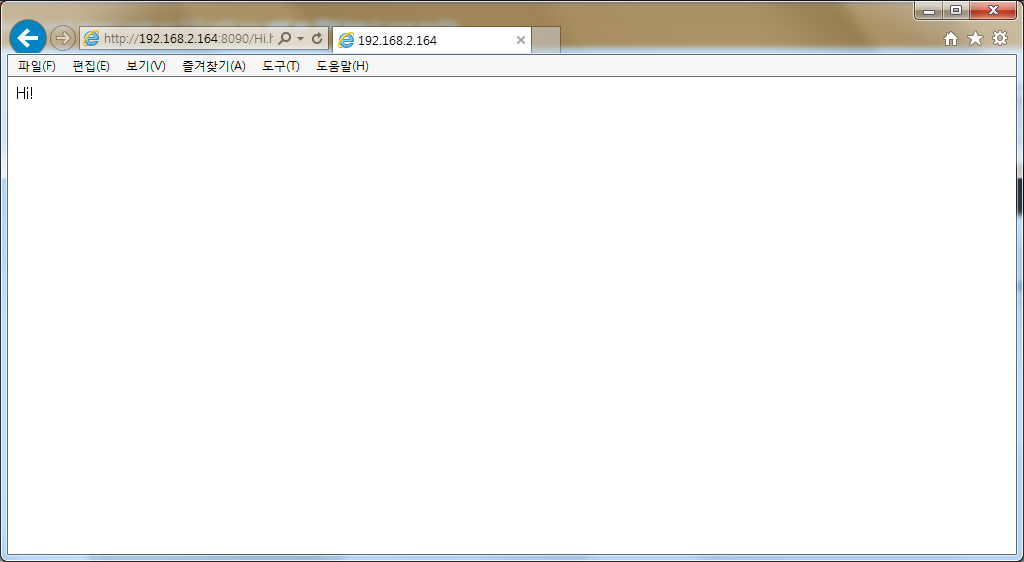Screen dimensions: 1024x562
Task: Open Tools with the gear icon
Action: coord(1000,39)
